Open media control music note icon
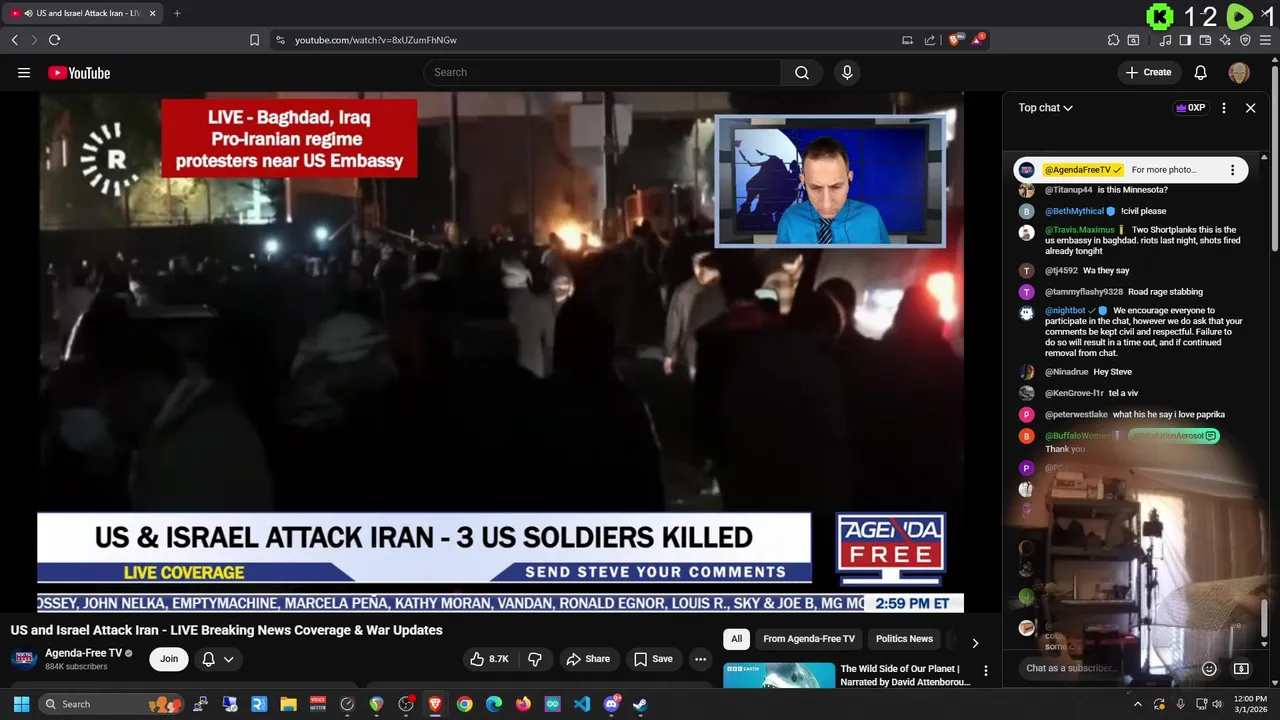The image size is (1280, 720). tap(1165, 40)
